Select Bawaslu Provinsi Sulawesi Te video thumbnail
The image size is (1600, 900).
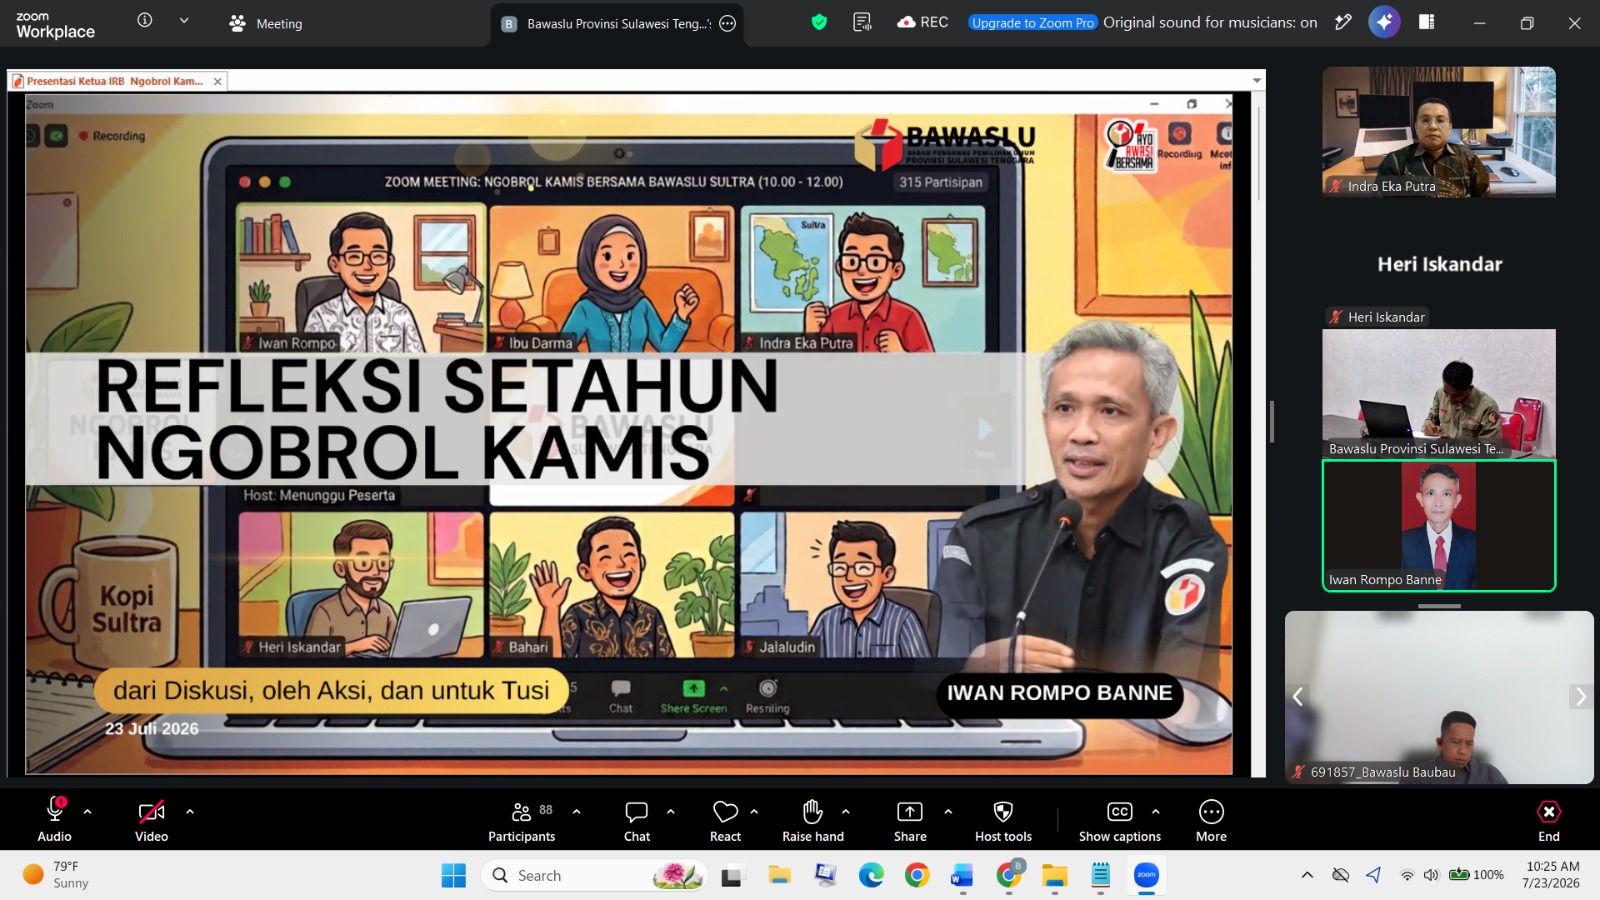[1438, 393]
